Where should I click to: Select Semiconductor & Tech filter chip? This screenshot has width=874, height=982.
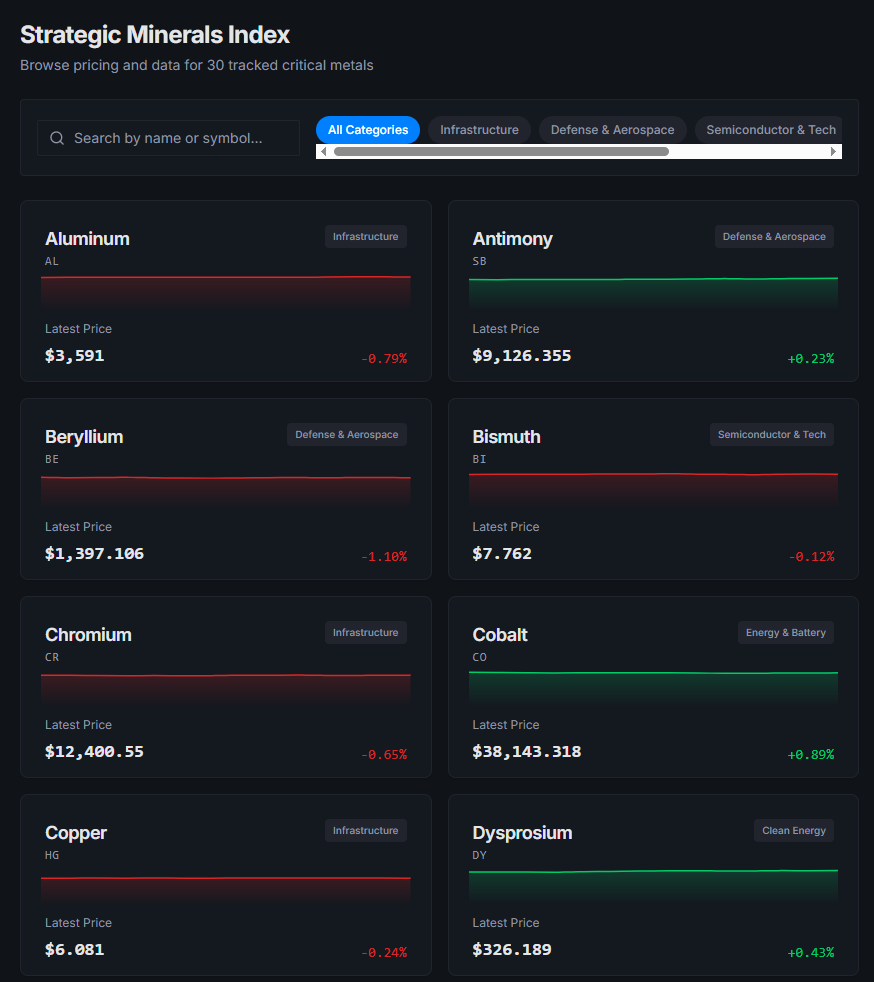tap(768, 130)
